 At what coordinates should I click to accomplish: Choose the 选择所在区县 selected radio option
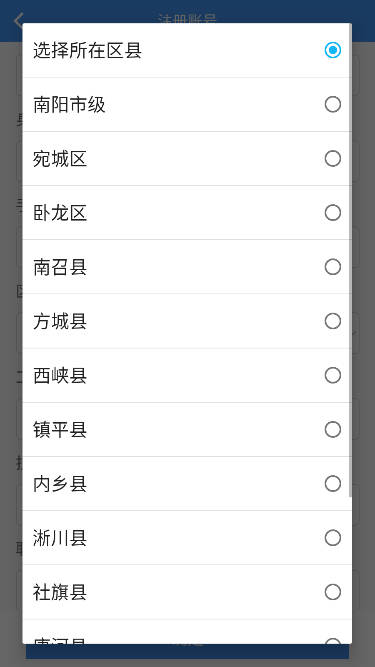(x=332, y=50)
